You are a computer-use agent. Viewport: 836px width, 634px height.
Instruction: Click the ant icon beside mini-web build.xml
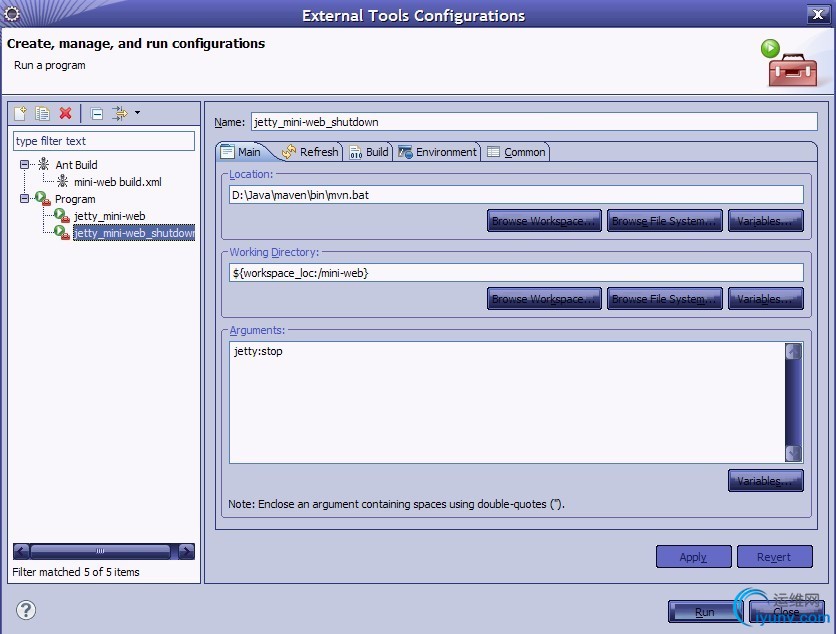[x=62, y=181]
